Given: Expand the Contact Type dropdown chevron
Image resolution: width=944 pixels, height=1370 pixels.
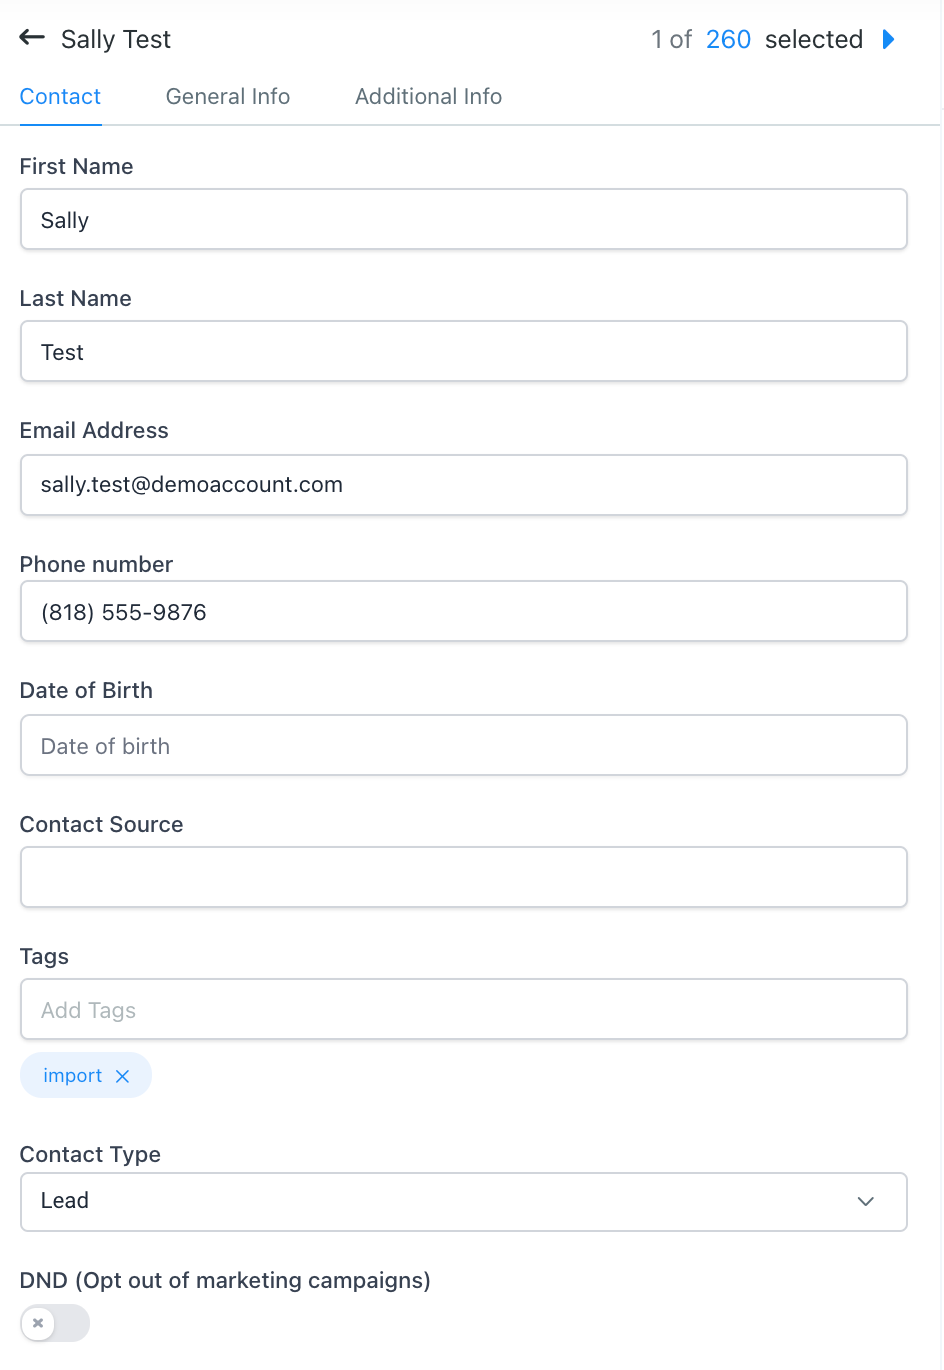Looking at the screenshot, I should click(x=866, y=1201).
